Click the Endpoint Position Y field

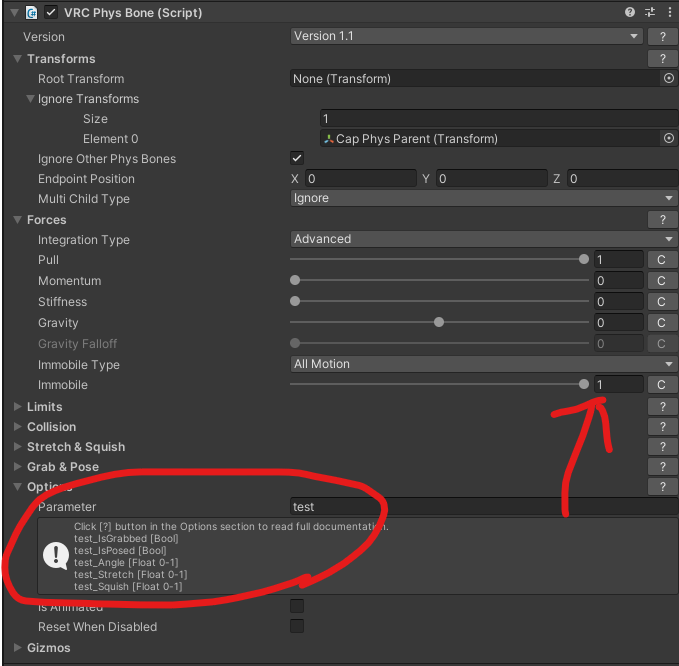point(492,178)
